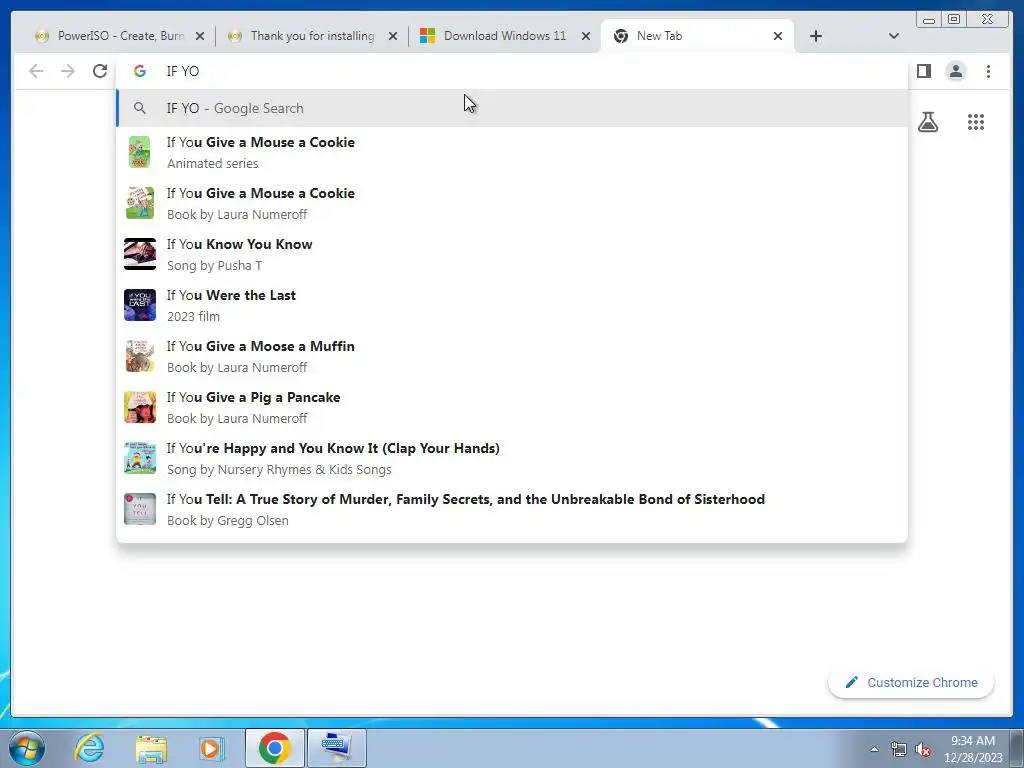This screenshot has width=1024, height=768.
Task: Click the muted volume tray icon
Action: click(923, 750)
